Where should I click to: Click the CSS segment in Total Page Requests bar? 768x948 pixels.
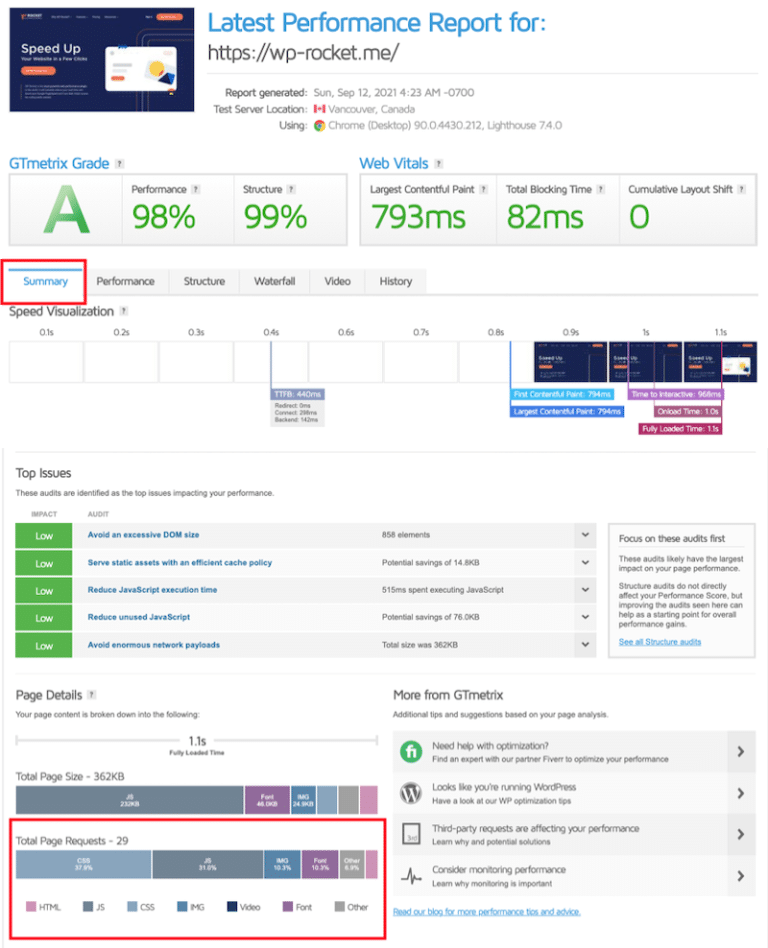[x=83, y=864]
